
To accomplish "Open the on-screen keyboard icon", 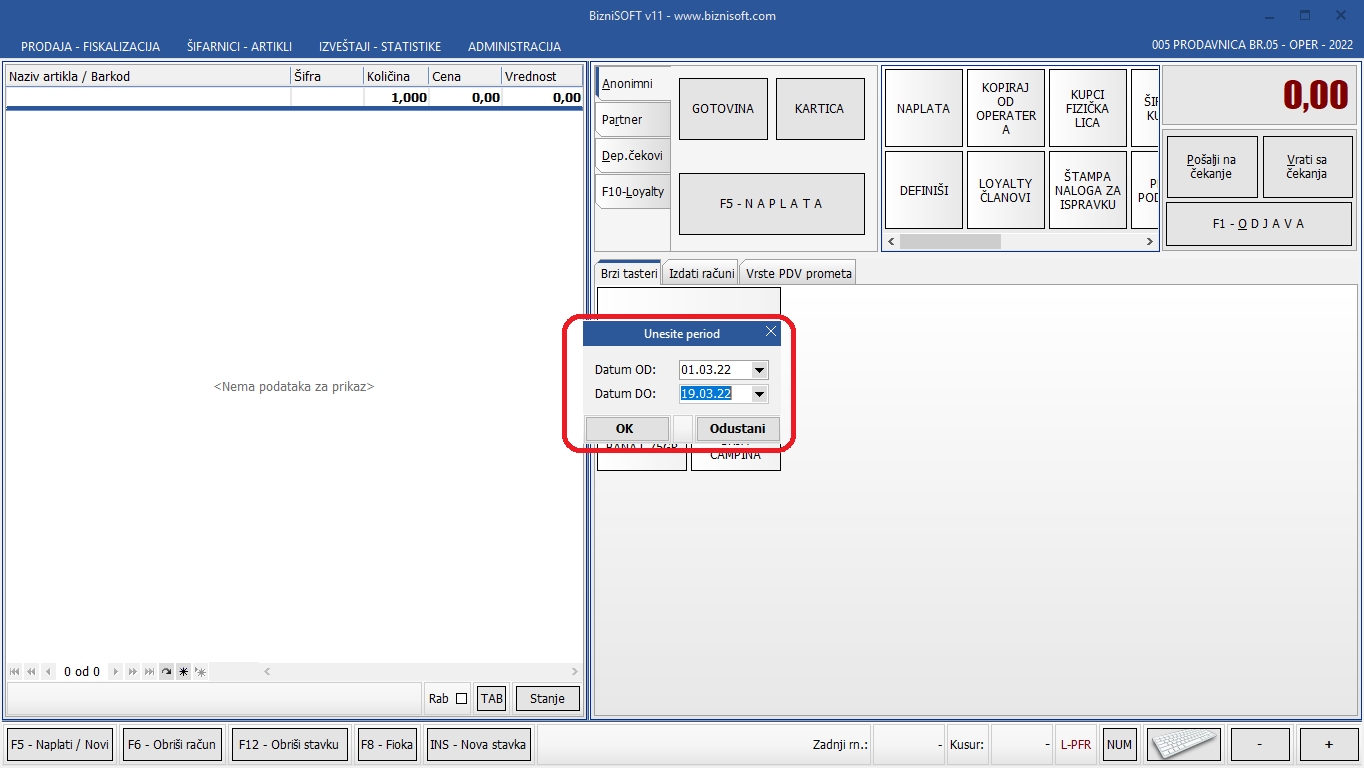I will click(1184, 745).
